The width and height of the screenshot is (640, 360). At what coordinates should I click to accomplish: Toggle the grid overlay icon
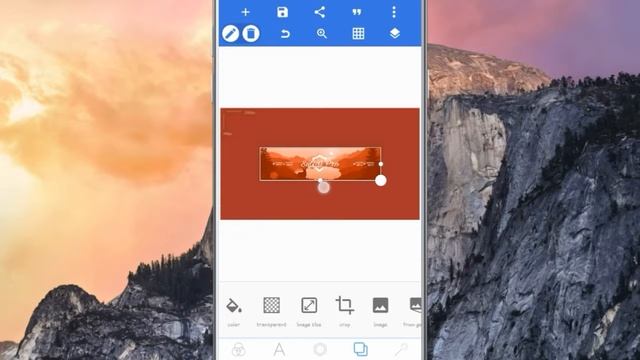coord(358,33)
